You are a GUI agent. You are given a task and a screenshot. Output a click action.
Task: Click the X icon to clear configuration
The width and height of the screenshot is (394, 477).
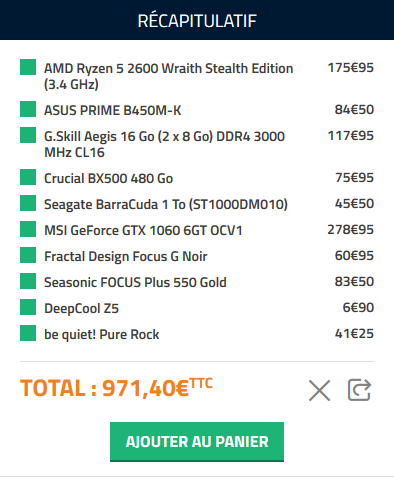coord(319,390)
